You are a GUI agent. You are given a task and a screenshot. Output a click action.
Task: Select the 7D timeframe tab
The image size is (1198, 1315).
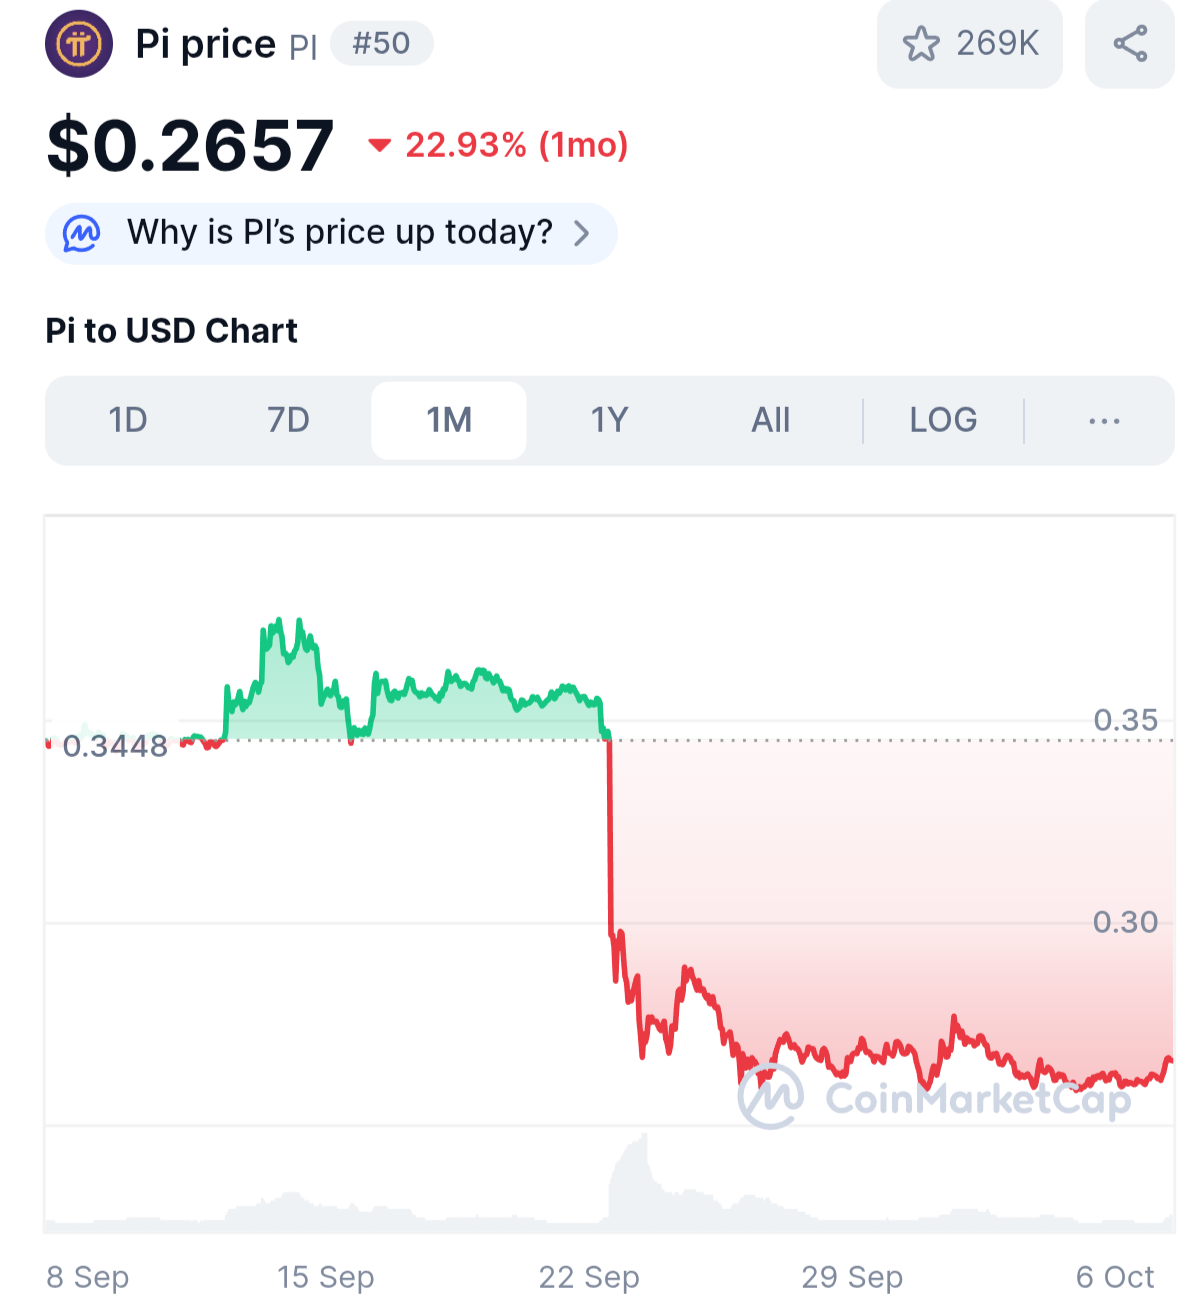coord(288,421)
